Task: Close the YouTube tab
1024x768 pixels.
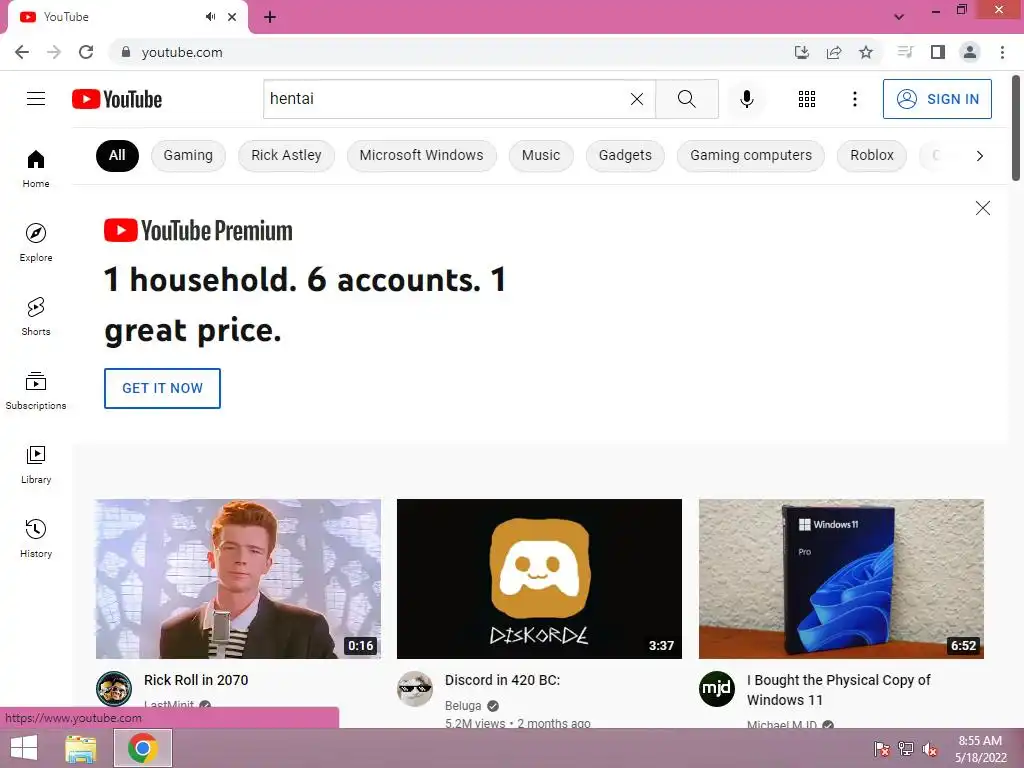Action: pos(232,17)
